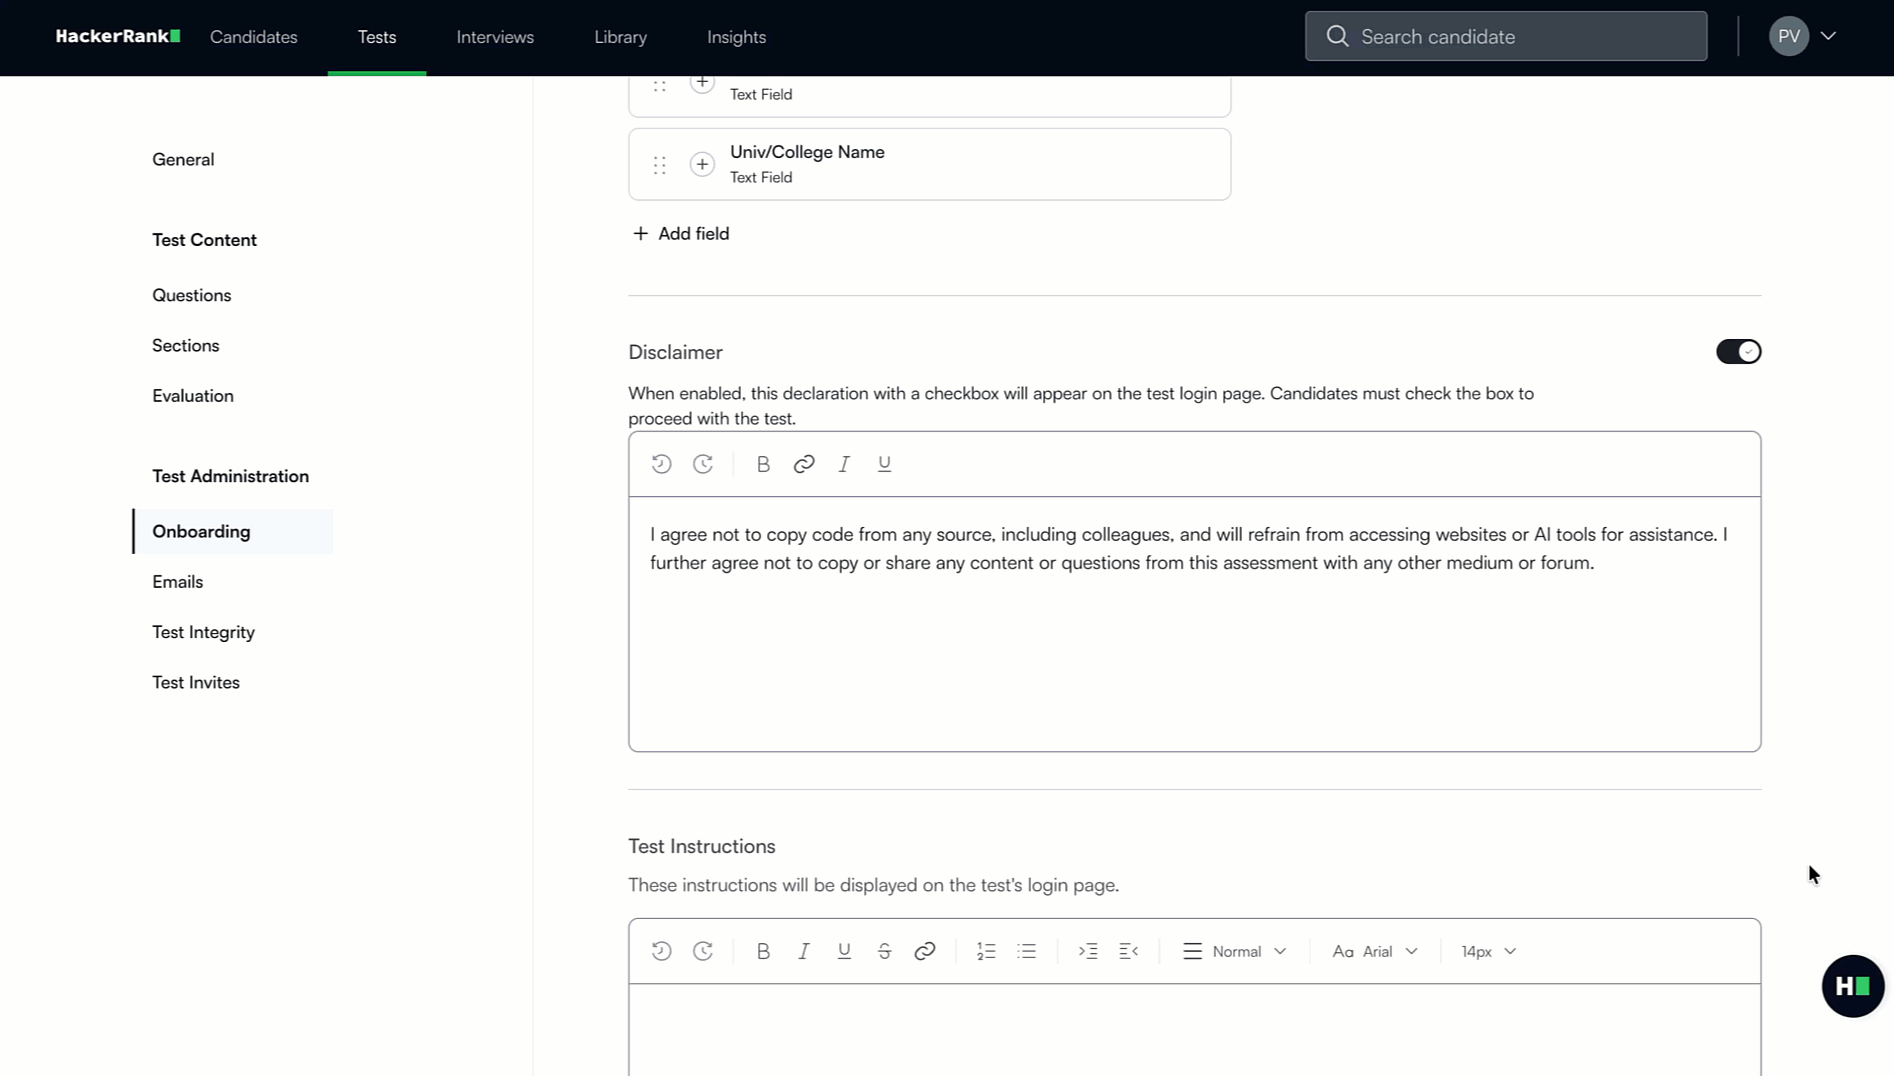
Task: Select the hyperlink icon in the Disclaimer toolbar
Action: coord(803,463)
